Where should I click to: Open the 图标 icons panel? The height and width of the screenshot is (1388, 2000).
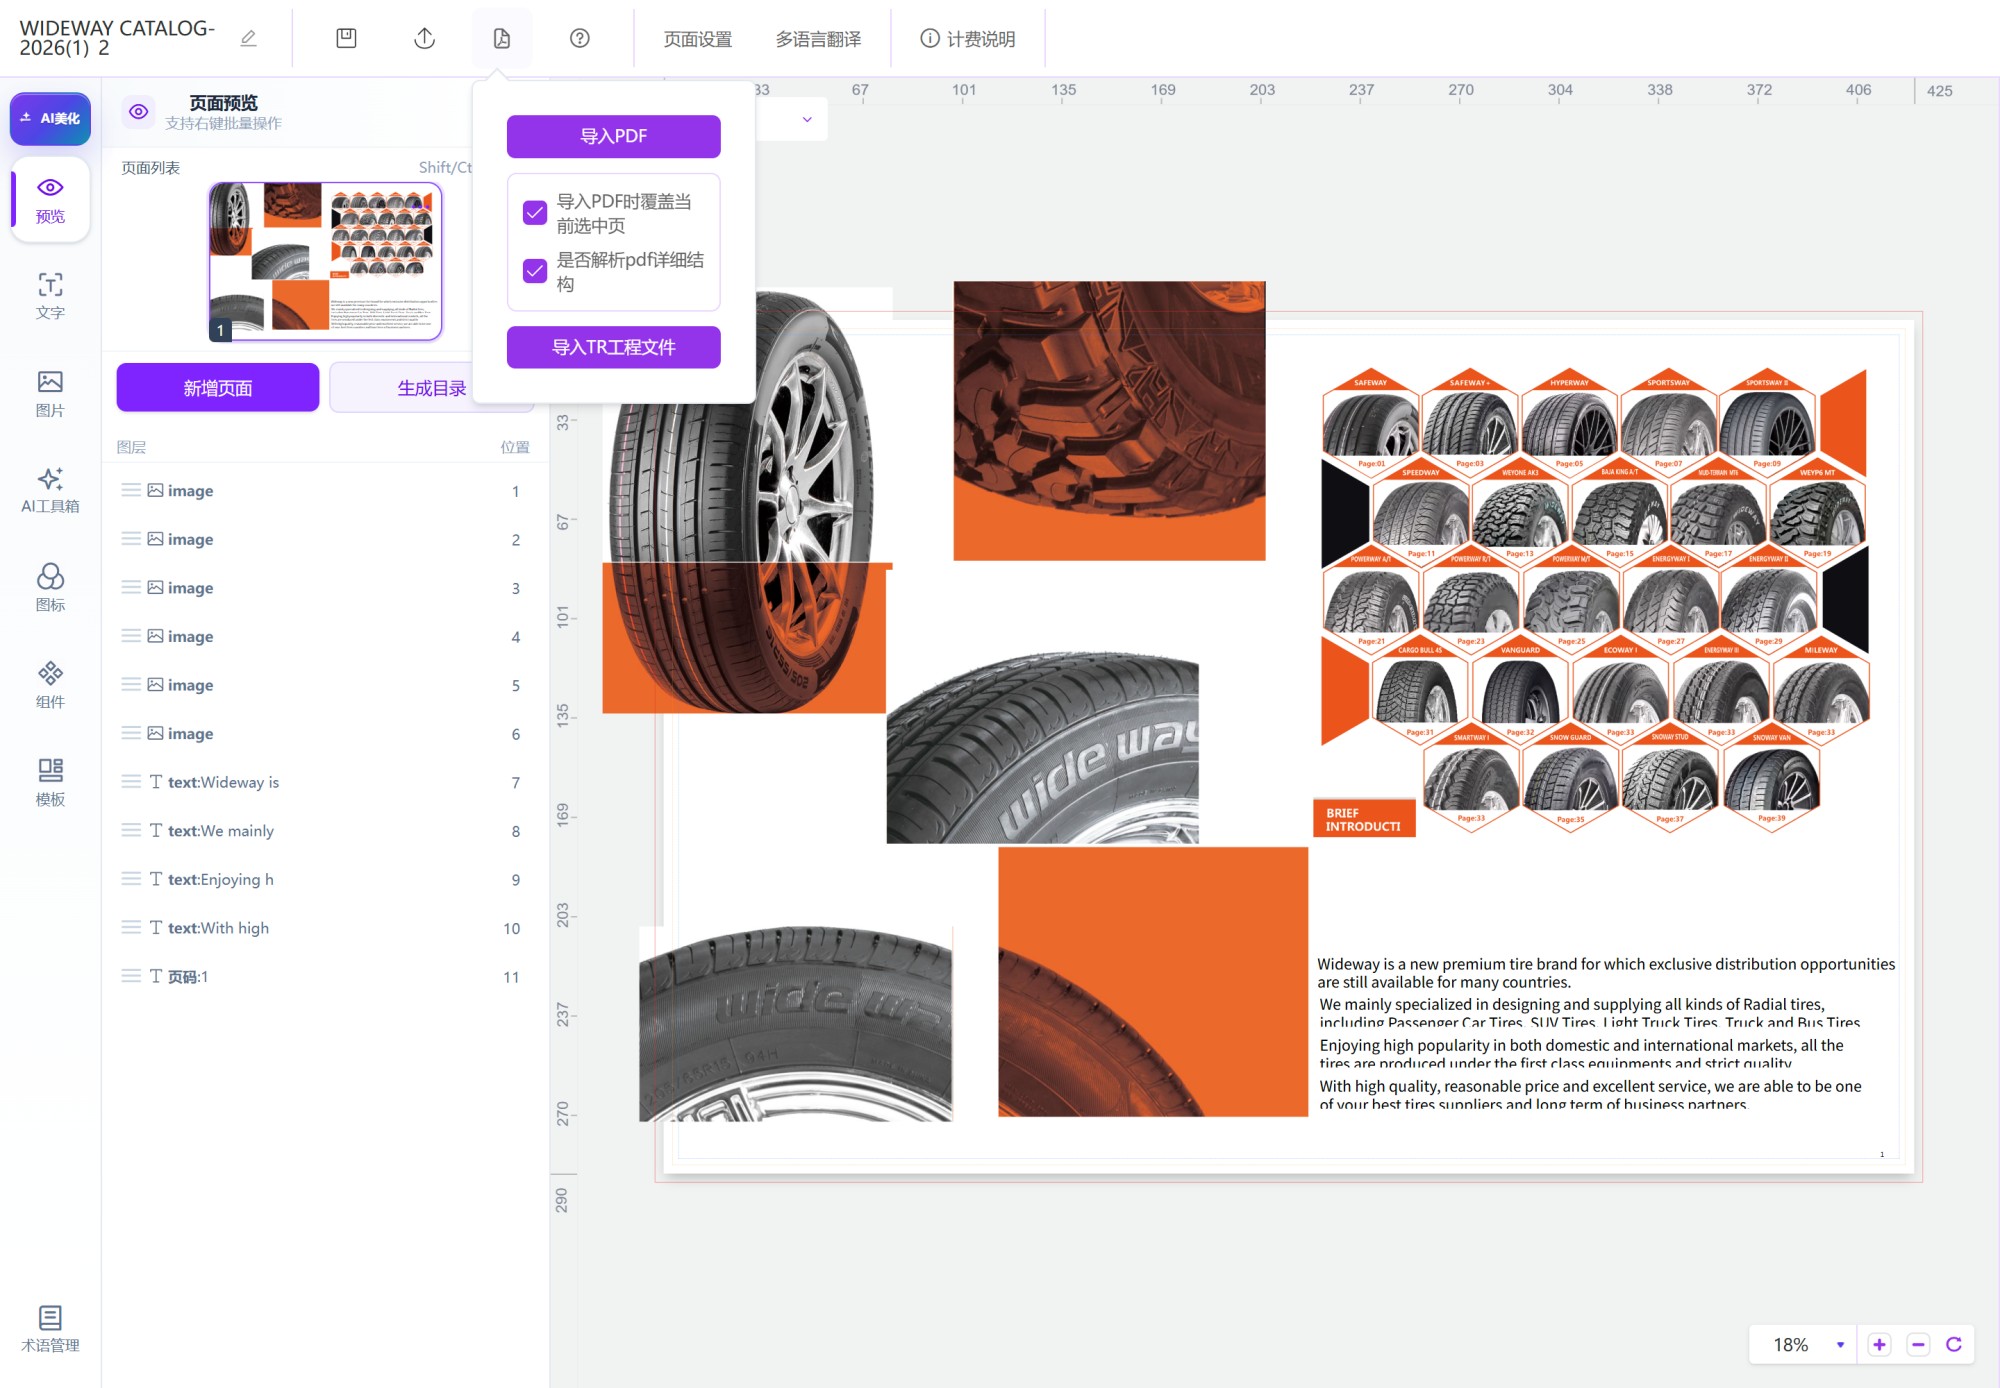point(50,588)
